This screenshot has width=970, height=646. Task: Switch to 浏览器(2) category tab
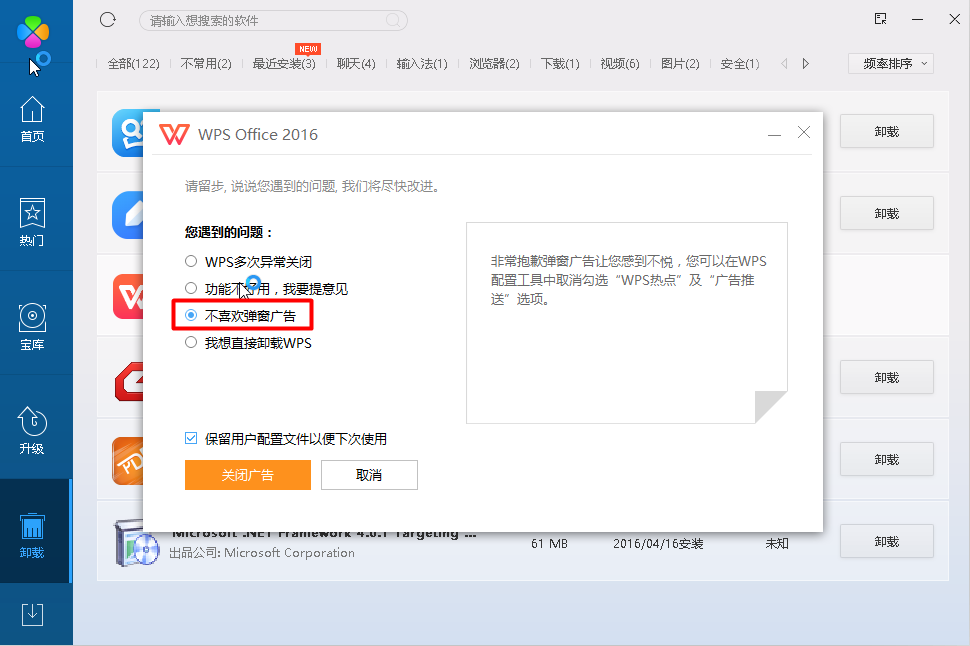click(494, 64)
